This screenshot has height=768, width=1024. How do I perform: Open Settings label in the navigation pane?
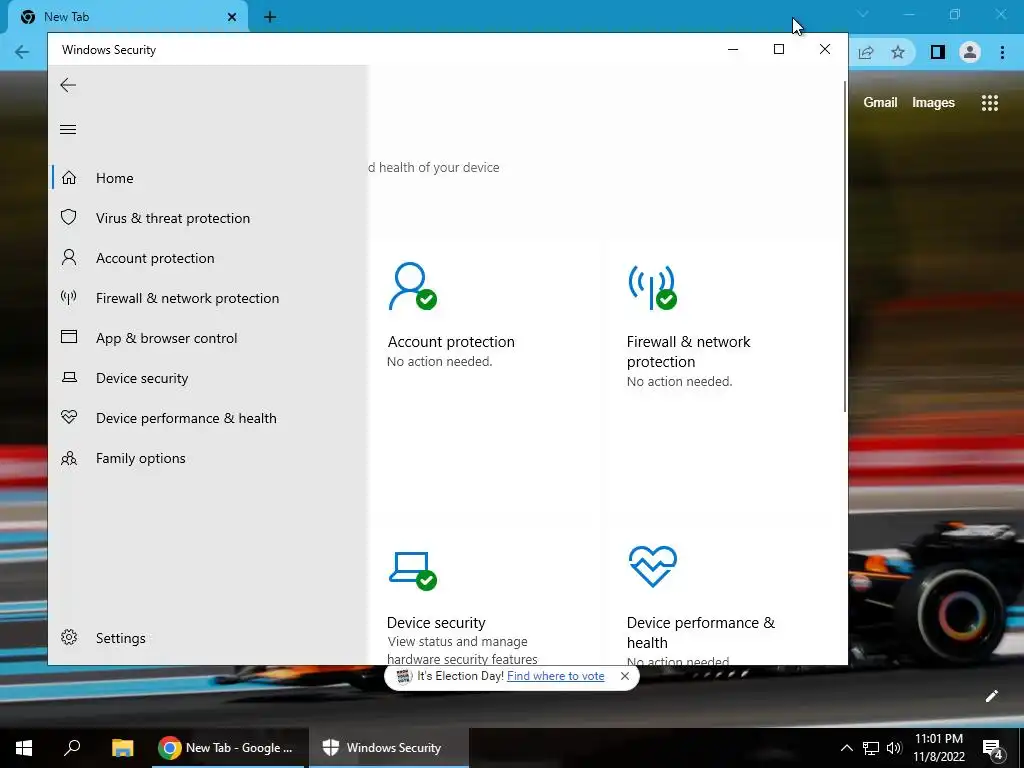120,638
